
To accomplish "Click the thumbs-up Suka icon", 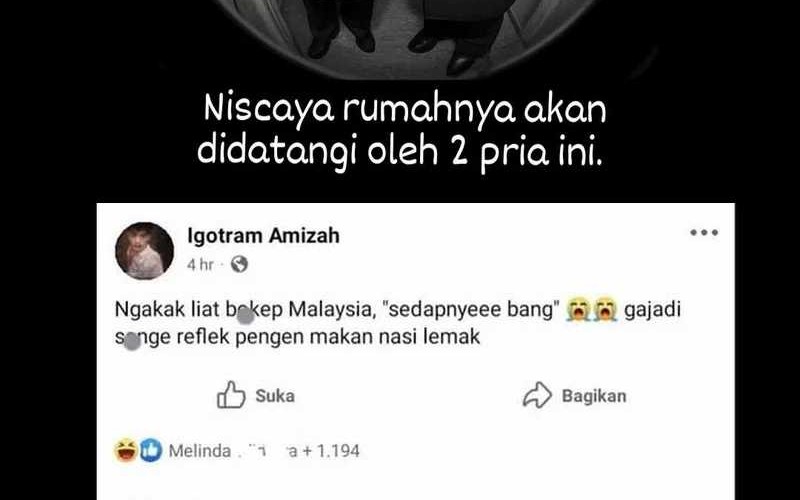I will pos(231,395).
